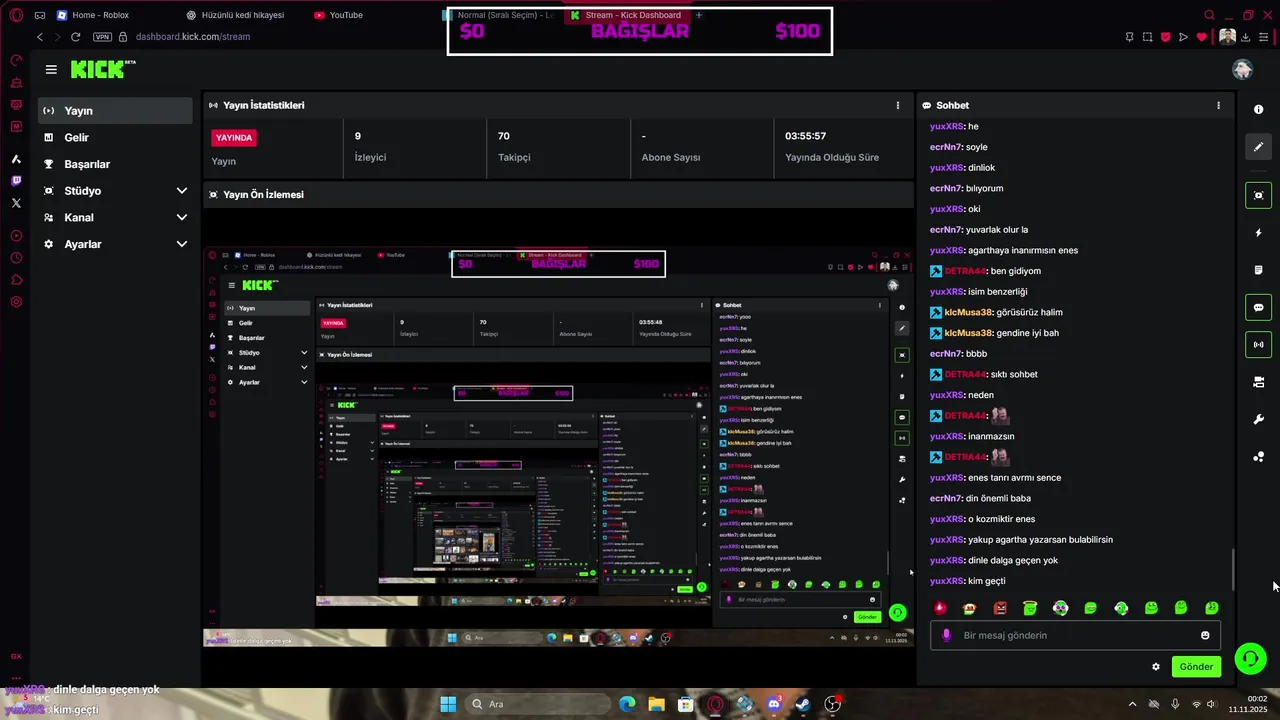The height and width of the screenshot is (720, 1280).
Task: Open Twitch from Opera sidebar
Action: point(16,181)
